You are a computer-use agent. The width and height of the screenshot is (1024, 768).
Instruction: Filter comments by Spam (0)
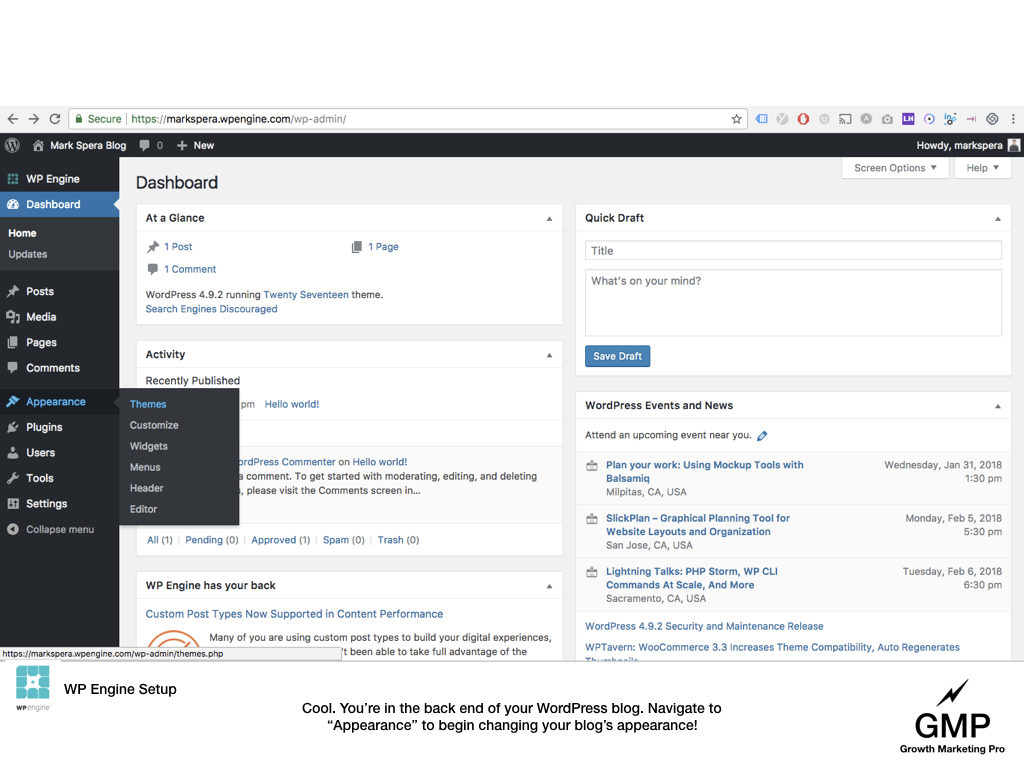pyautogui.click(x=344, y=540)
